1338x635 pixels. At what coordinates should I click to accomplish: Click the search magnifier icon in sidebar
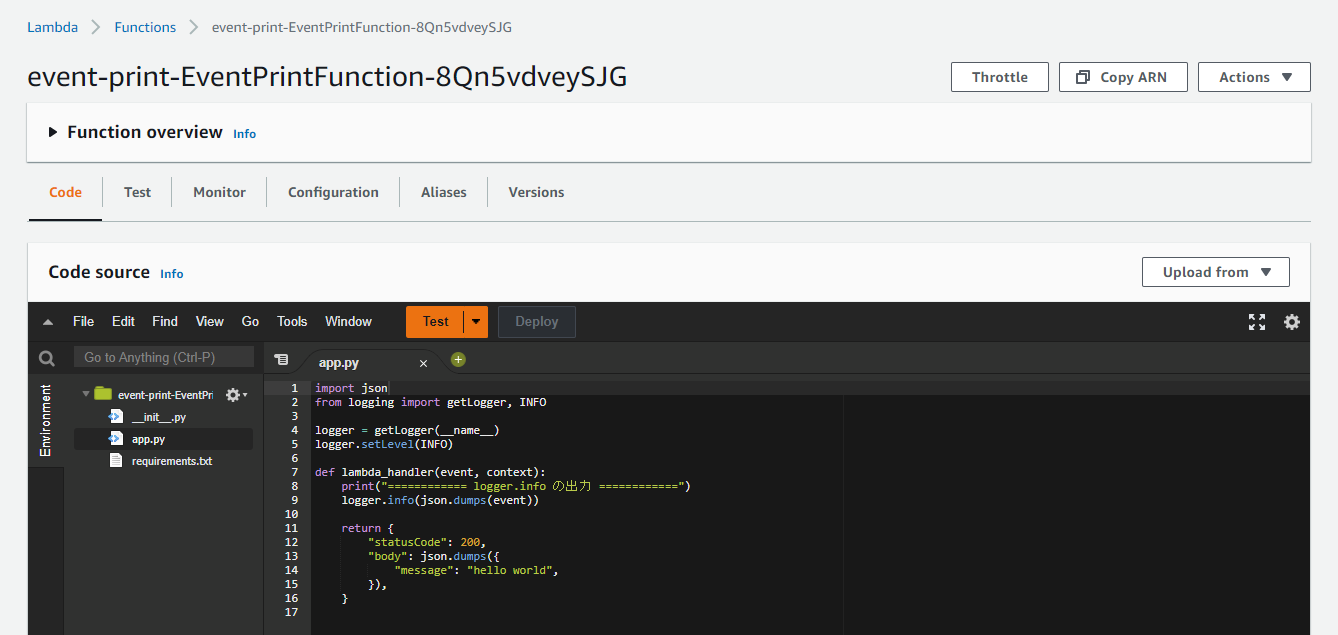[x=47, y=358]
